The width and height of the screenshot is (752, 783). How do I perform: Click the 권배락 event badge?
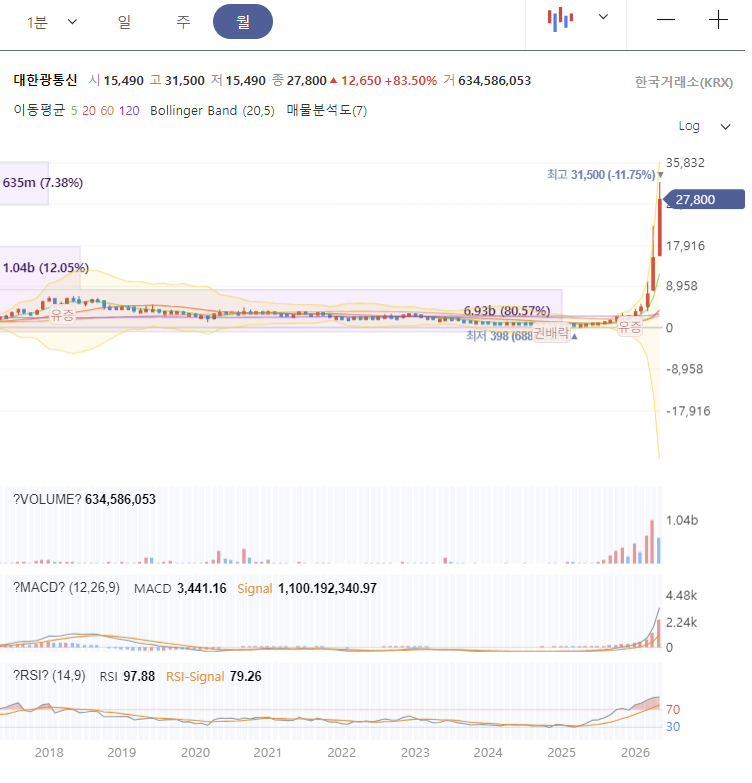[x=551, y=333]
